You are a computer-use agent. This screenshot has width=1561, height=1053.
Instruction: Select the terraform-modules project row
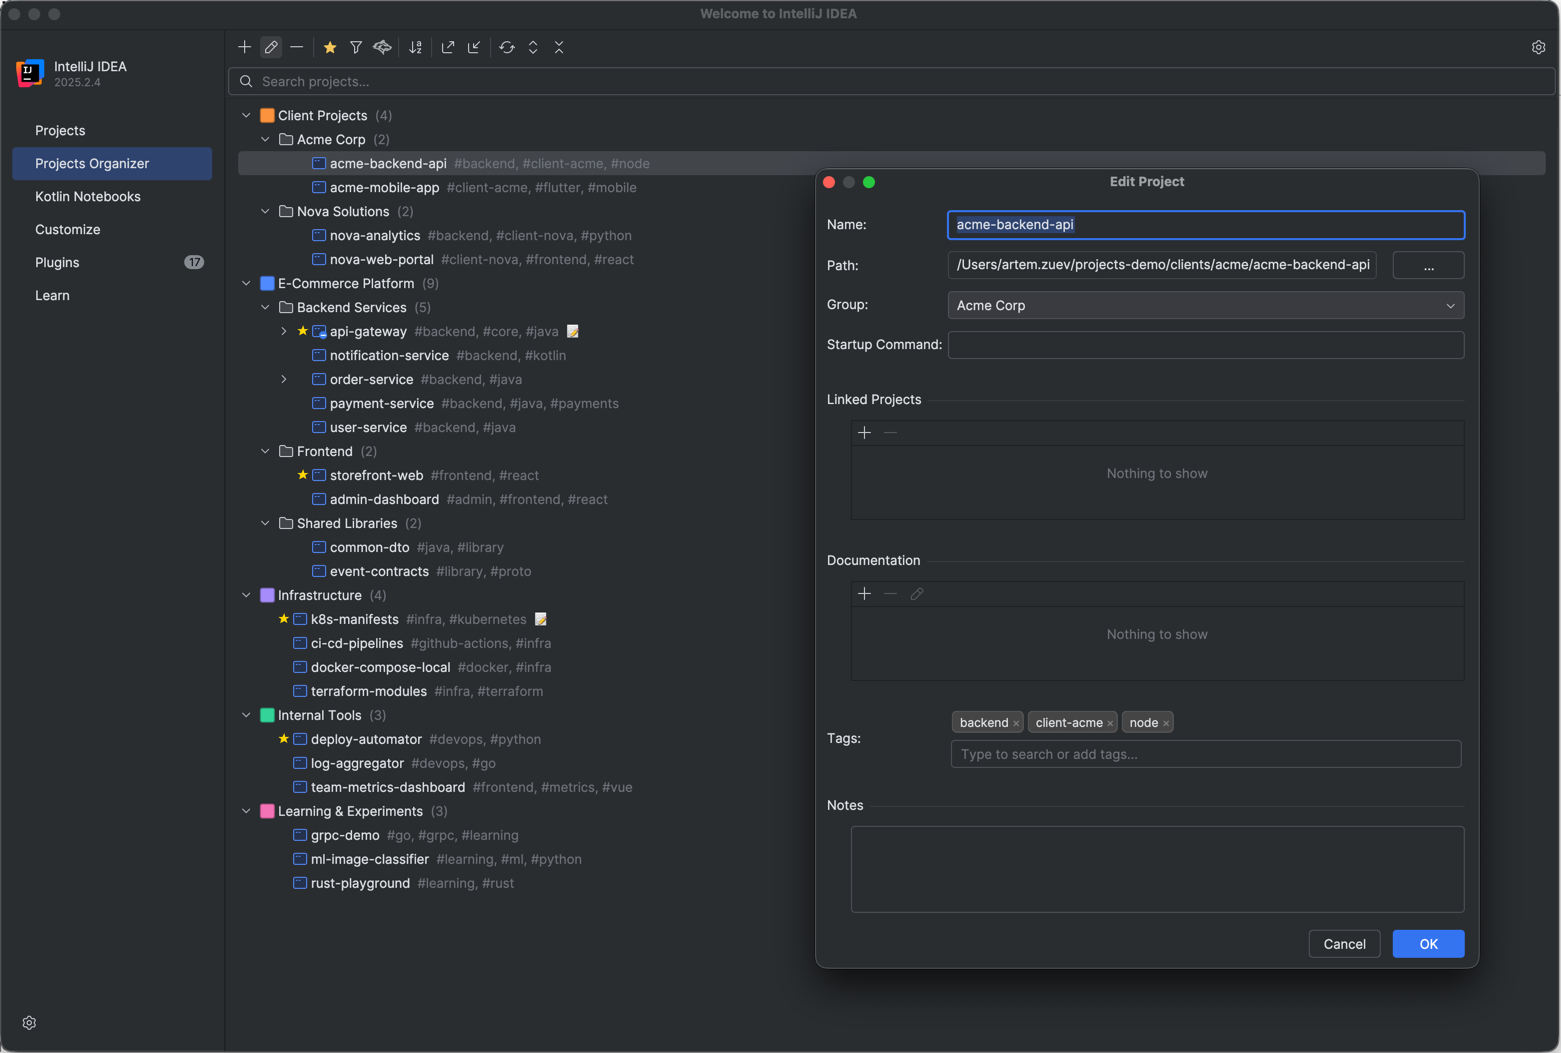point(892,691)
